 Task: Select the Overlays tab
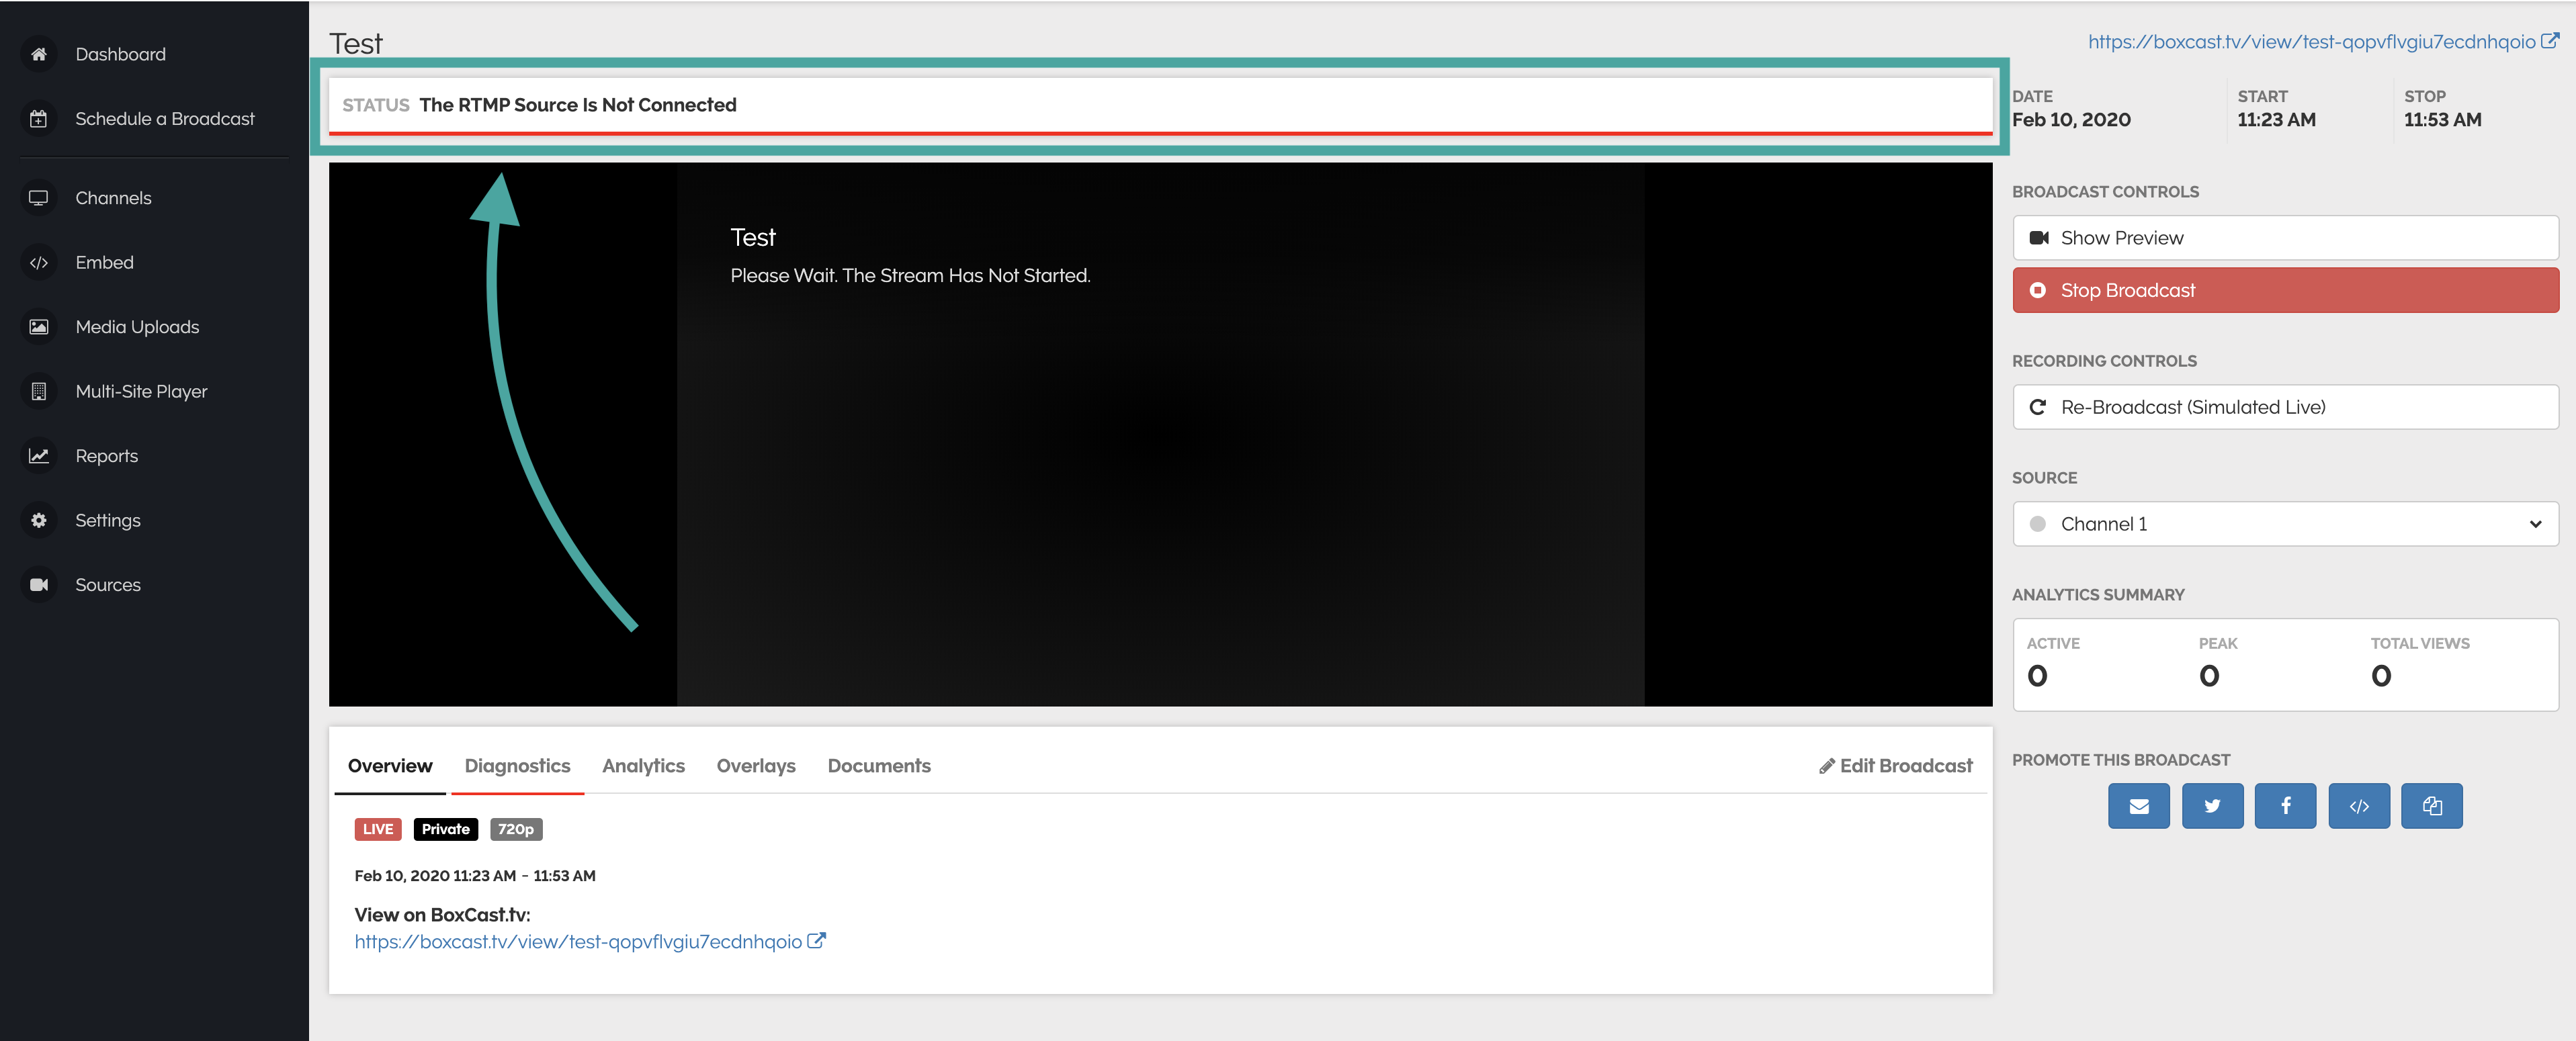756,766
